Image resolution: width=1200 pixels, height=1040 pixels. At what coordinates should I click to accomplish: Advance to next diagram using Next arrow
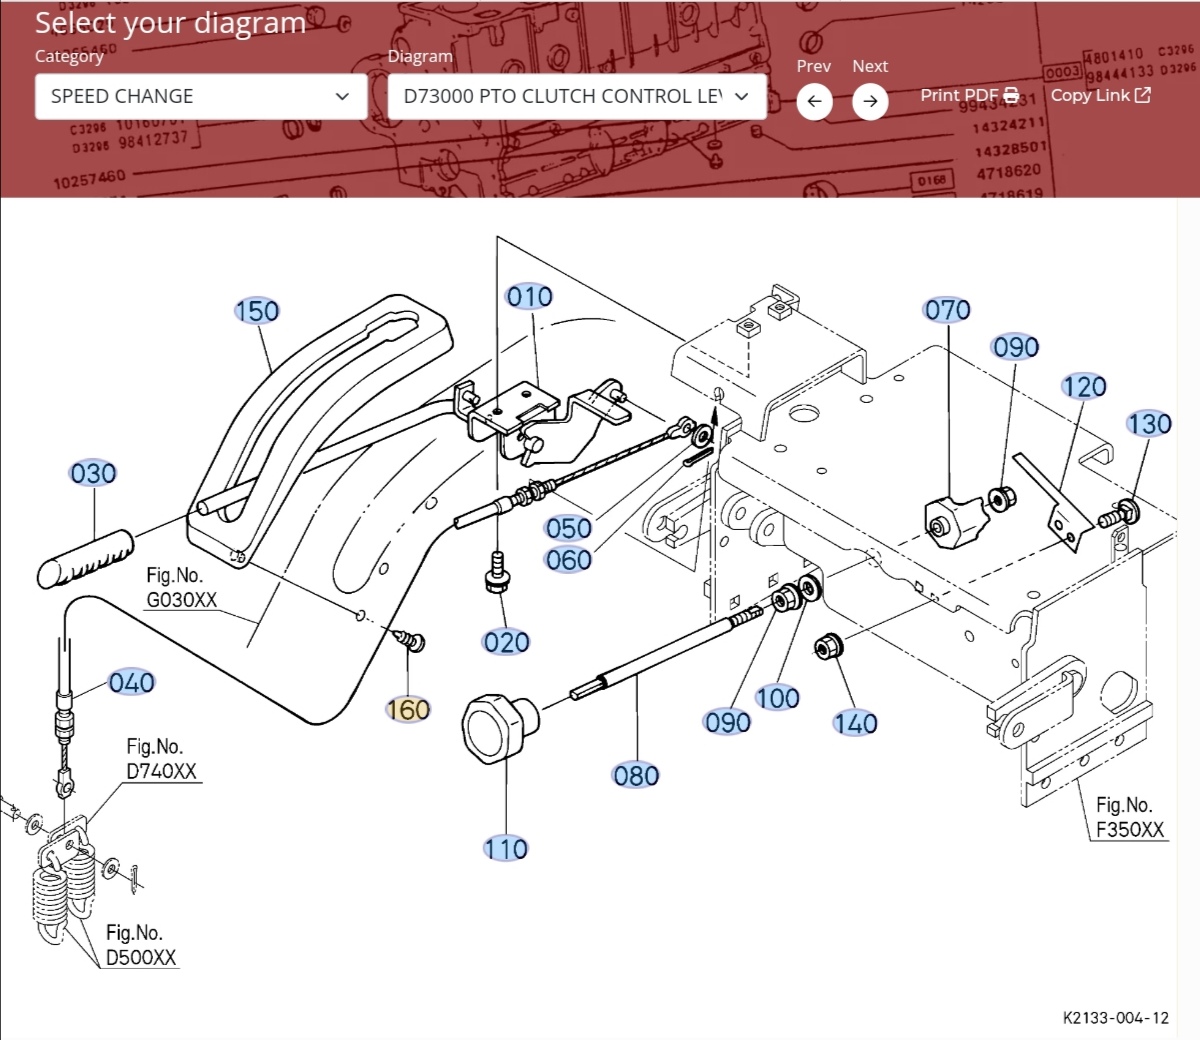pos(870,101)
